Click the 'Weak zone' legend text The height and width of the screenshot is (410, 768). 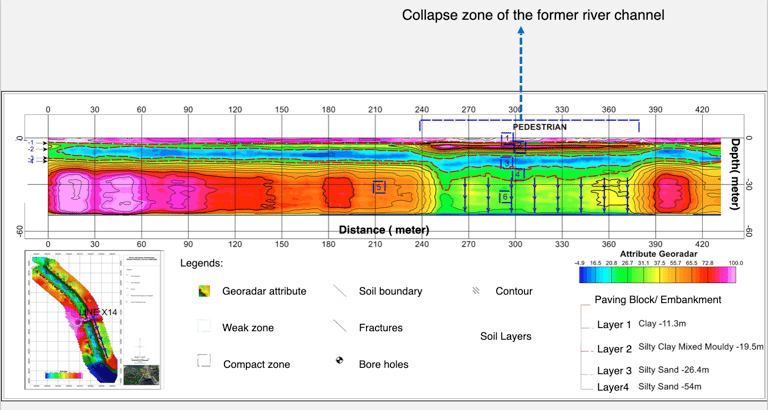click(x=248, y=328)
